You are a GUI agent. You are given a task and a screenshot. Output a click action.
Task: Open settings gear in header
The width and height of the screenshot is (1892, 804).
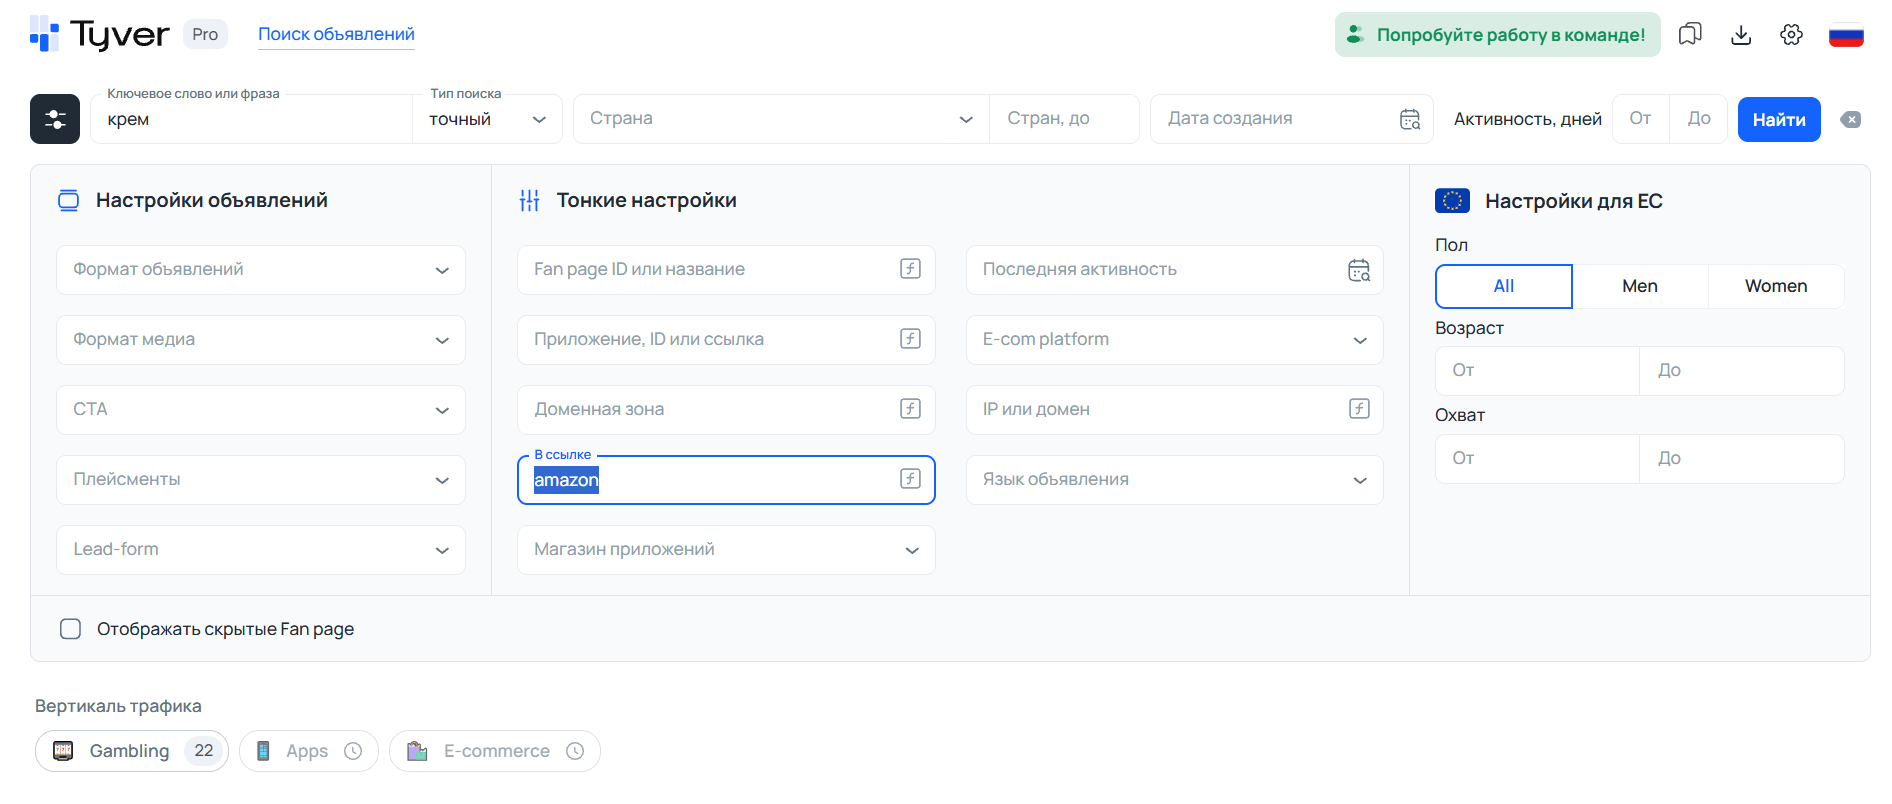(1791, 34)
